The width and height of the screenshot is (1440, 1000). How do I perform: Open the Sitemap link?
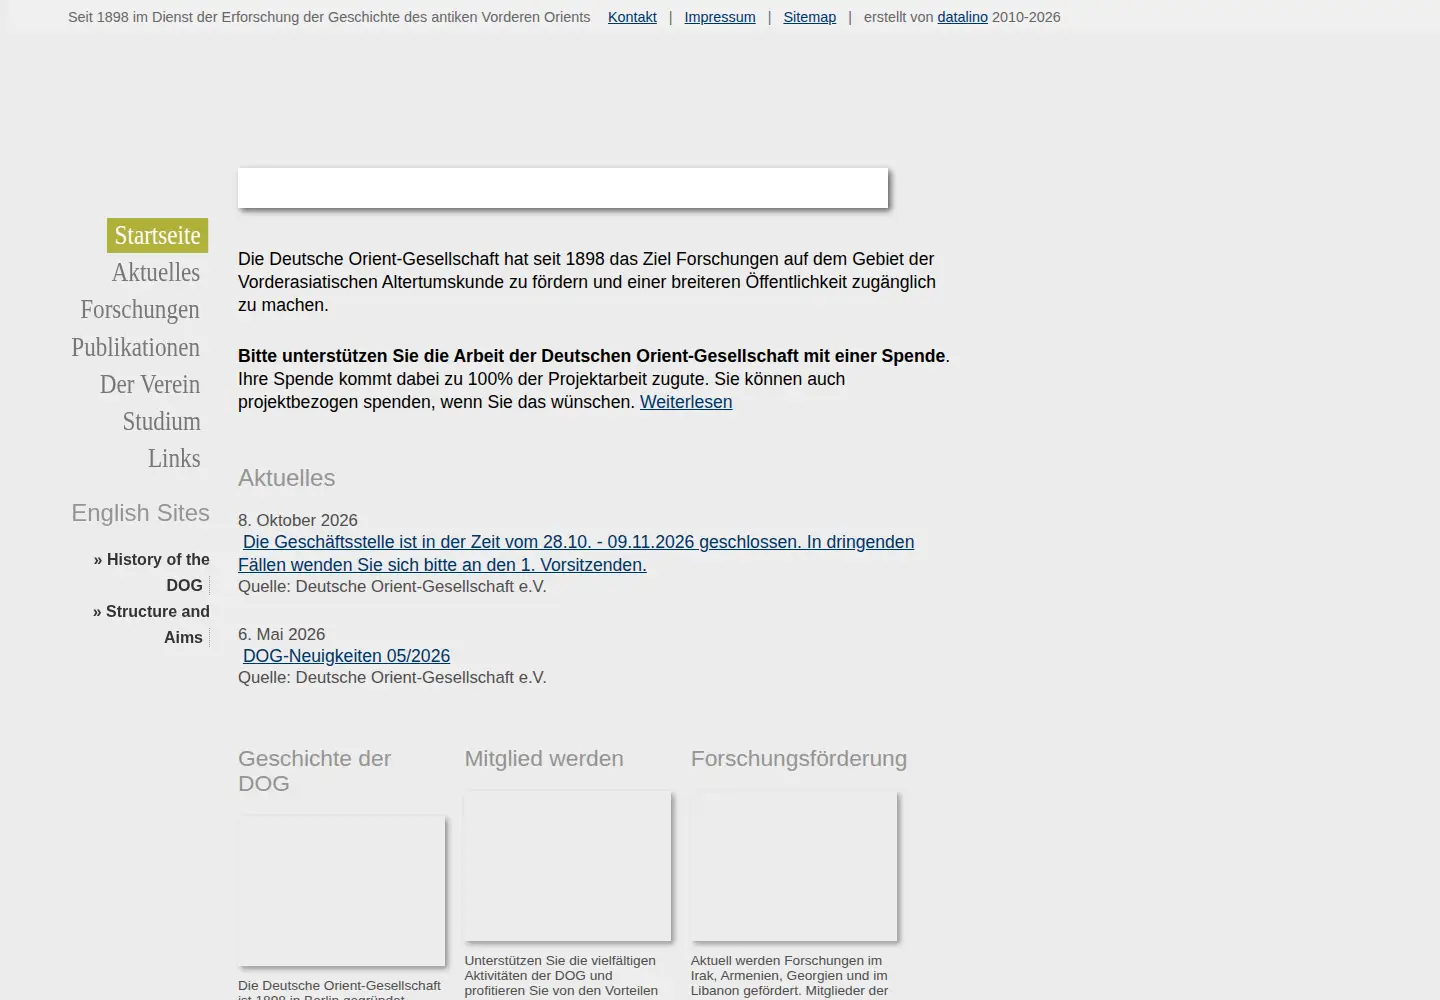tap(809, 17)
